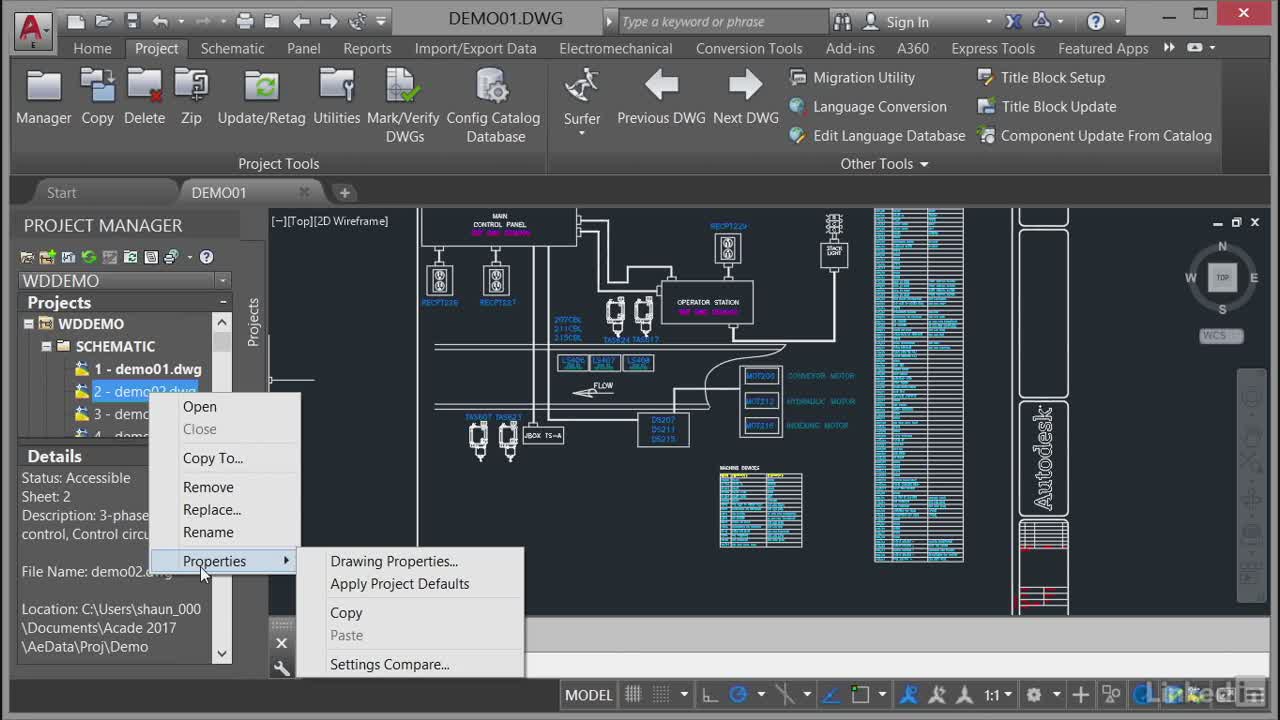Run the Update/Retag tool
The image size is (1280, 720).
[x=261, y=97]
